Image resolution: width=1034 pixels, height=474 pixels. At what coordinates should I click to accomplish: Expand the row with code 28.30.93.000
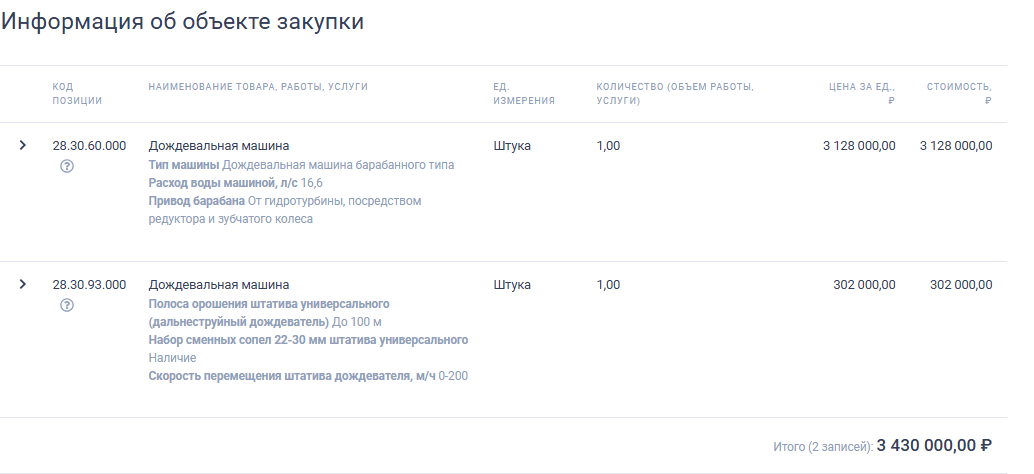23,284
